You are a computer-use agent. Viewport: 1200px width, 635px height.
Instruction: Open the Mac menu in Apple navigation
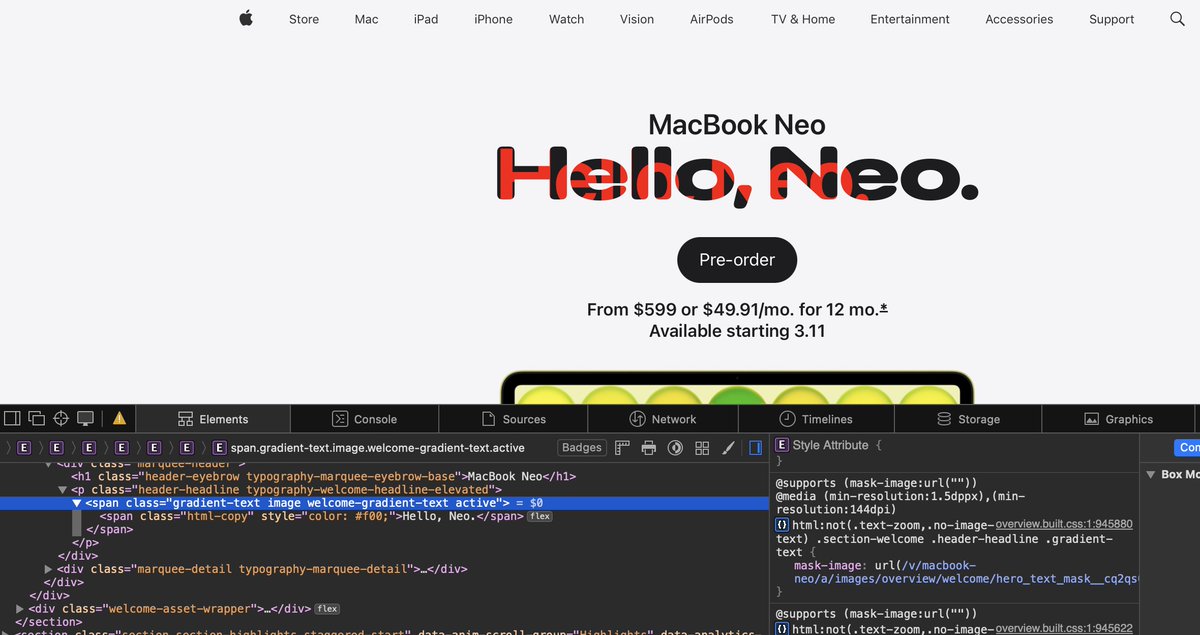coord(366,19)
